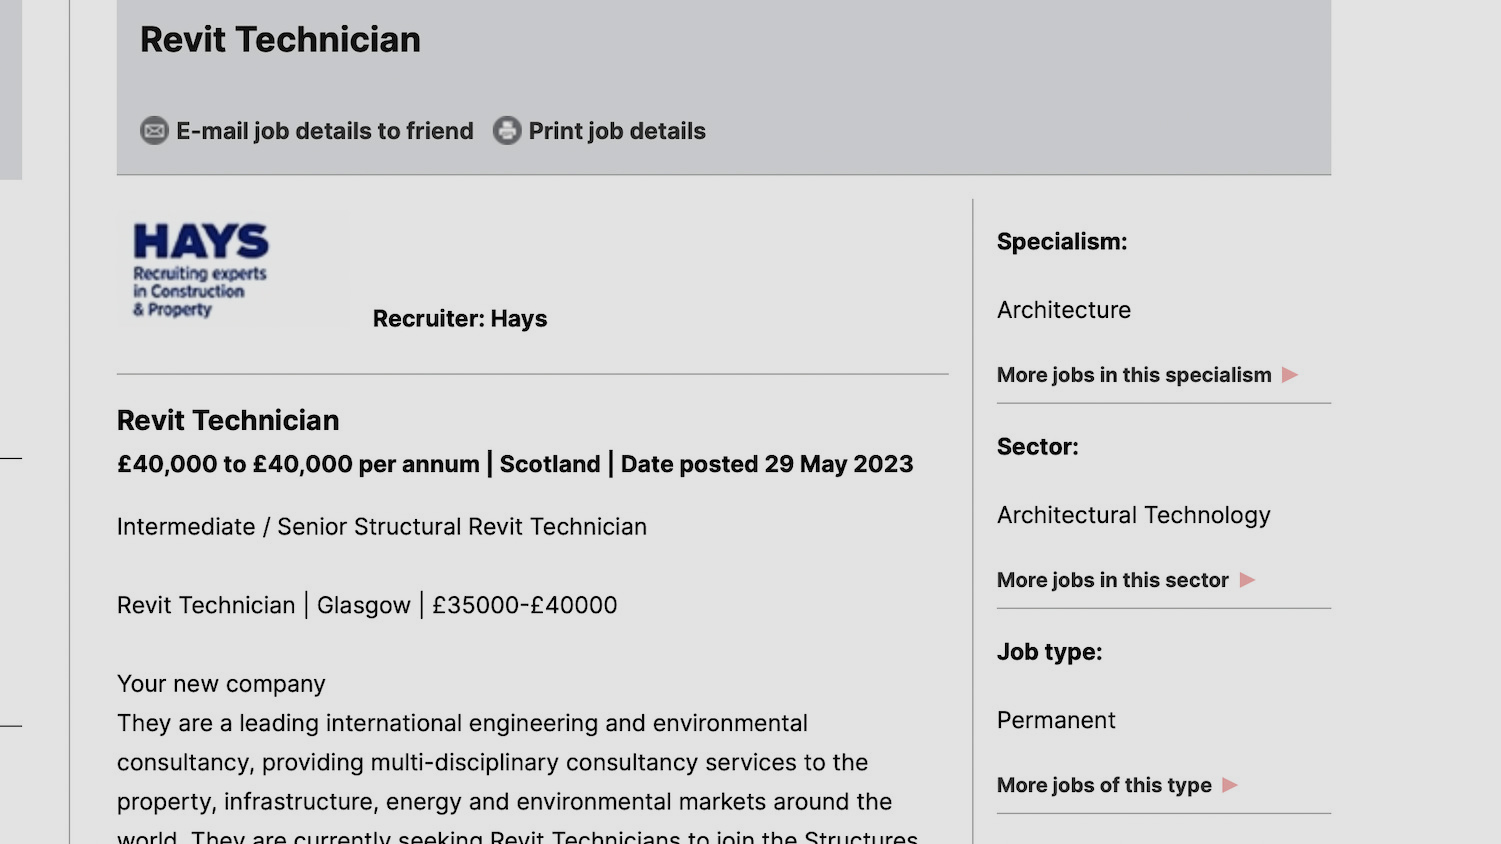Open Print job details
Screen dimensions: 1501x844
[x=617, y=130]
